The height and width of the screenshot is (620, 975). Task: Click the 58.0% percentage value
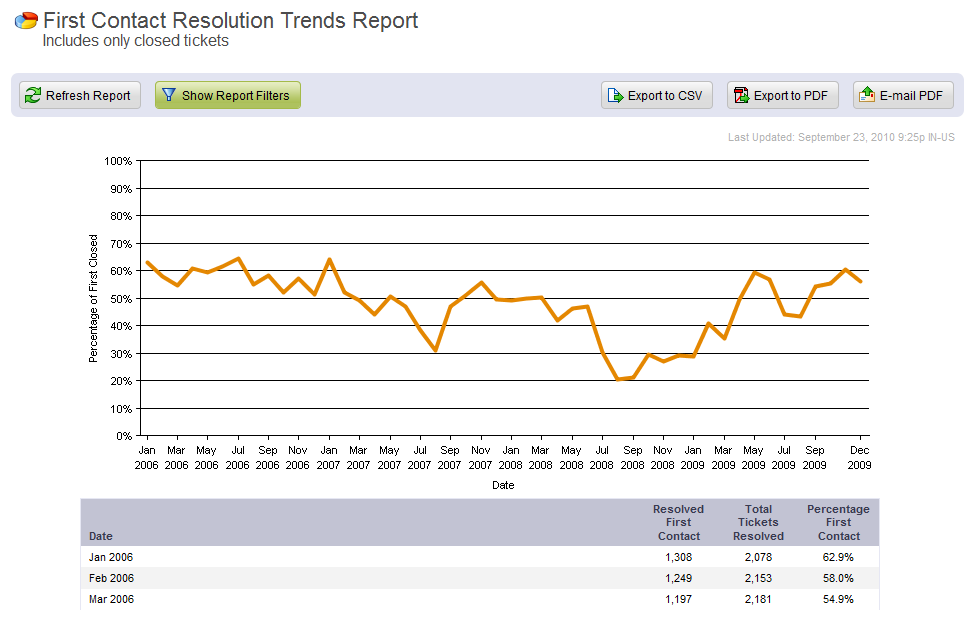(x=838, y=578)
